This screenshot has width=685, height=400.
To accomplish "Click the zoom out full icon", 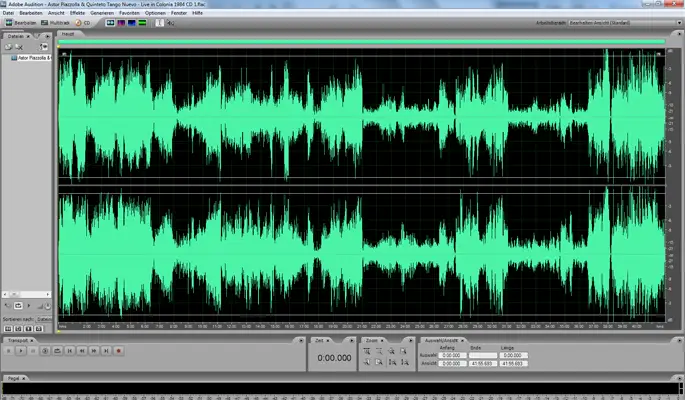I will click(391, 352).
